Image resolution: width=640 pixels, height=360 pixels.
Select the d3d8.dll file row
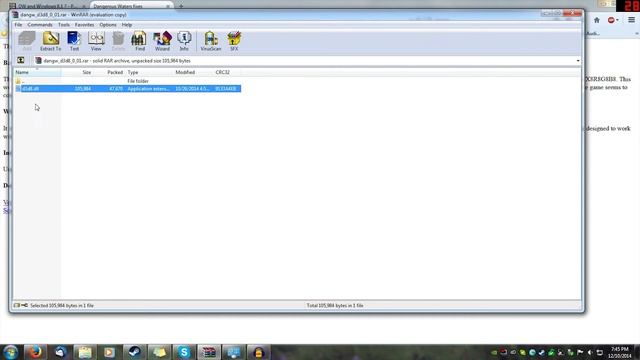coord(127,89)
